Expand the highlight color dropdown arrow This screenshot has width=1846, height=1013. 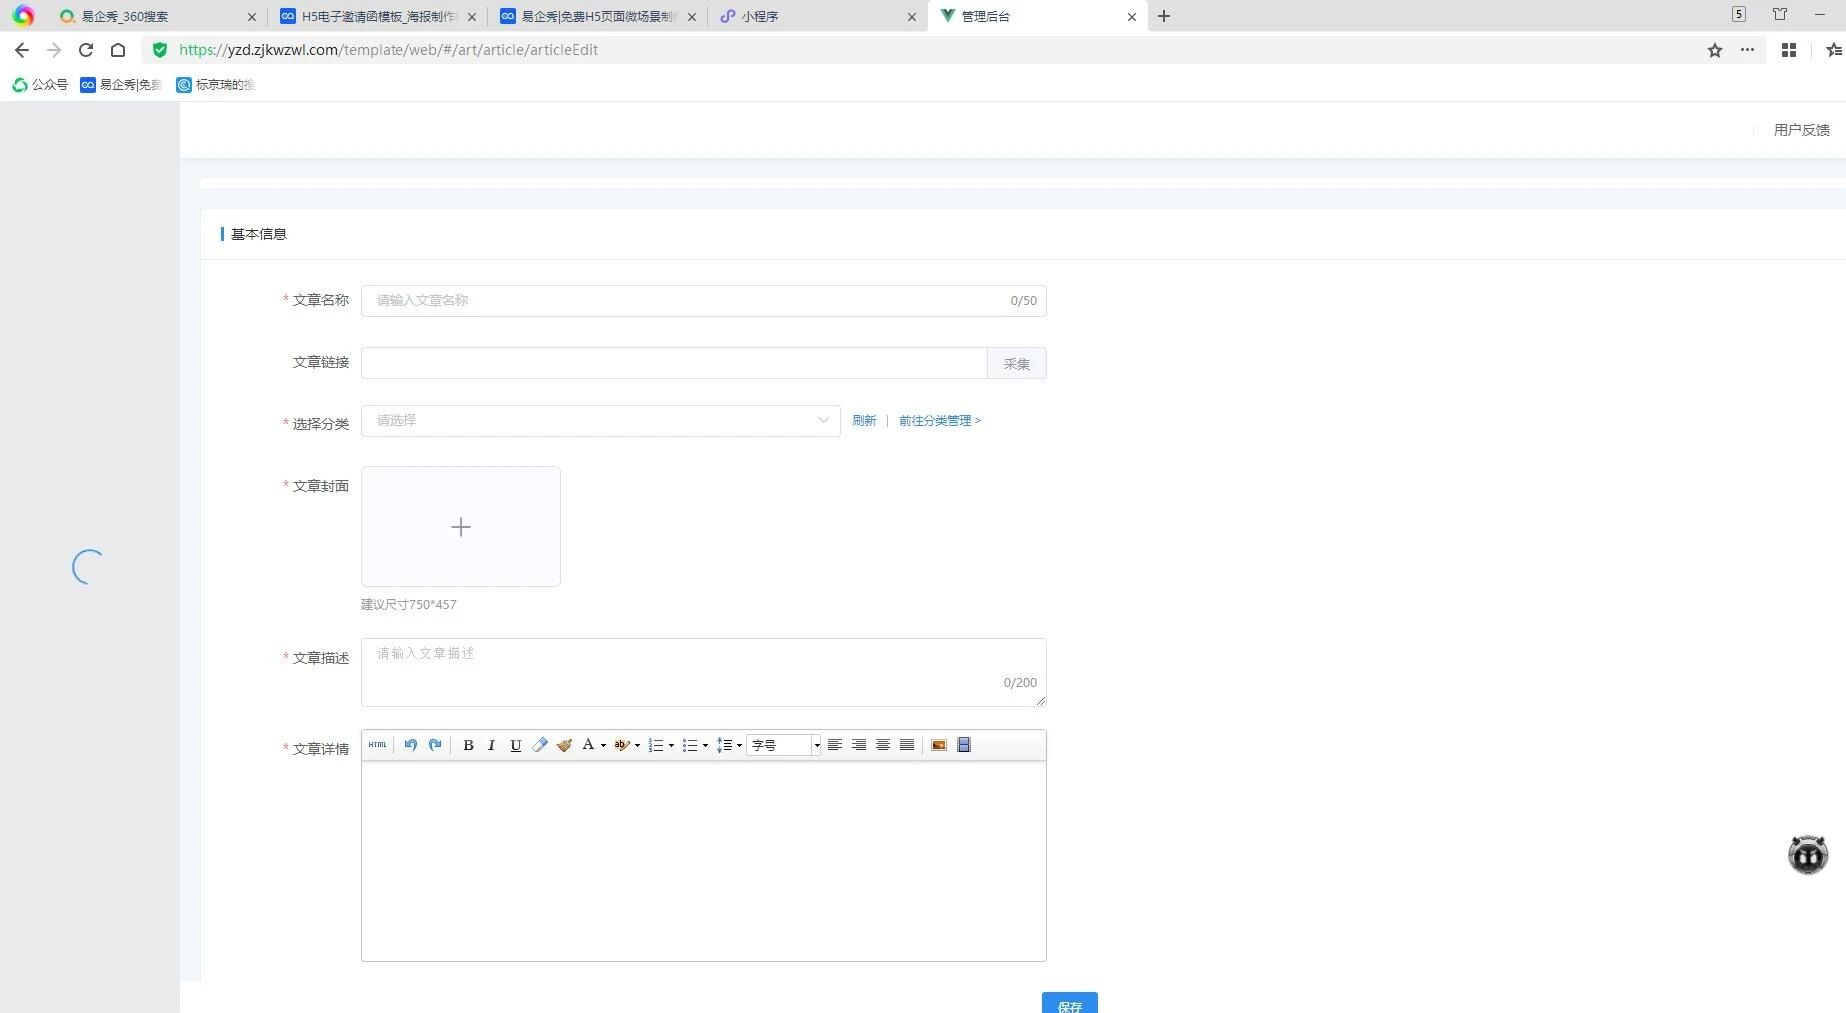click(637, 745)
